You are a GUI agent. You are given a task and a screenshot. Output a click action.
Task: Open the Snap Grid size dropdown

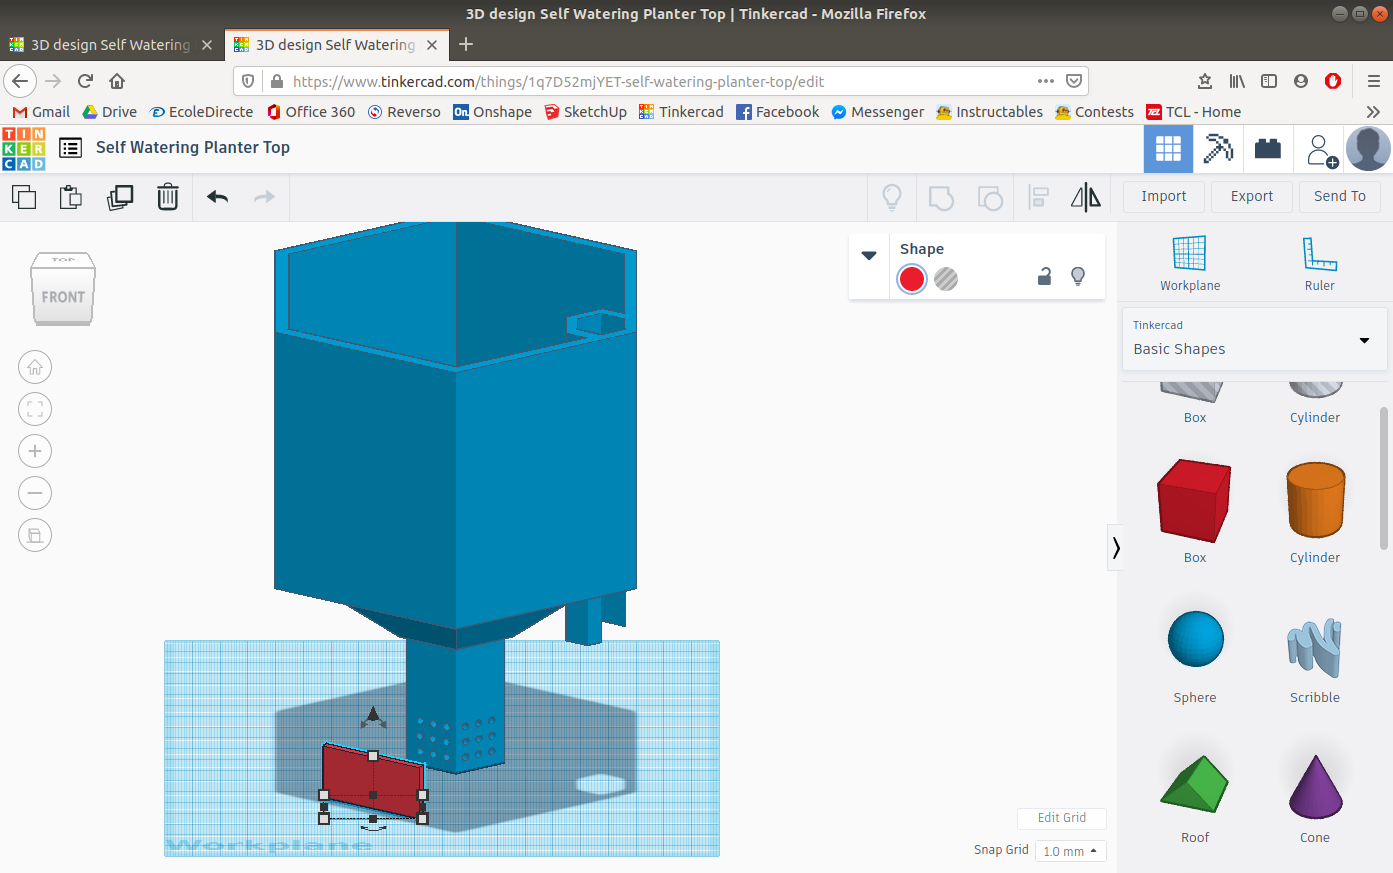(x=1069, y=851)
